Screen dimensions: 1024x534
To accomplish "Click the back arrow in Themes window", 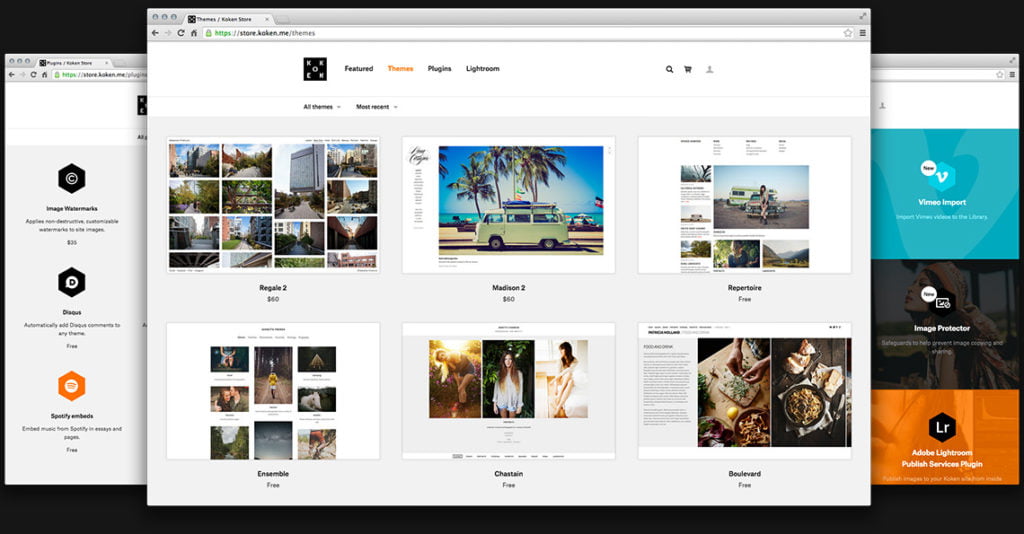I will click(x=155, y=33).
